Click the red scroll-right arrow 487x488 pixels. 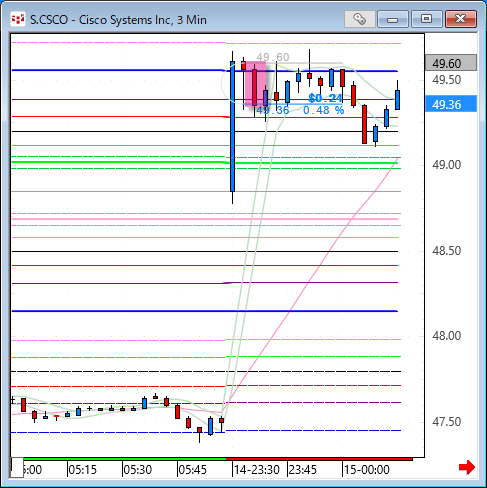pos(467,467)
